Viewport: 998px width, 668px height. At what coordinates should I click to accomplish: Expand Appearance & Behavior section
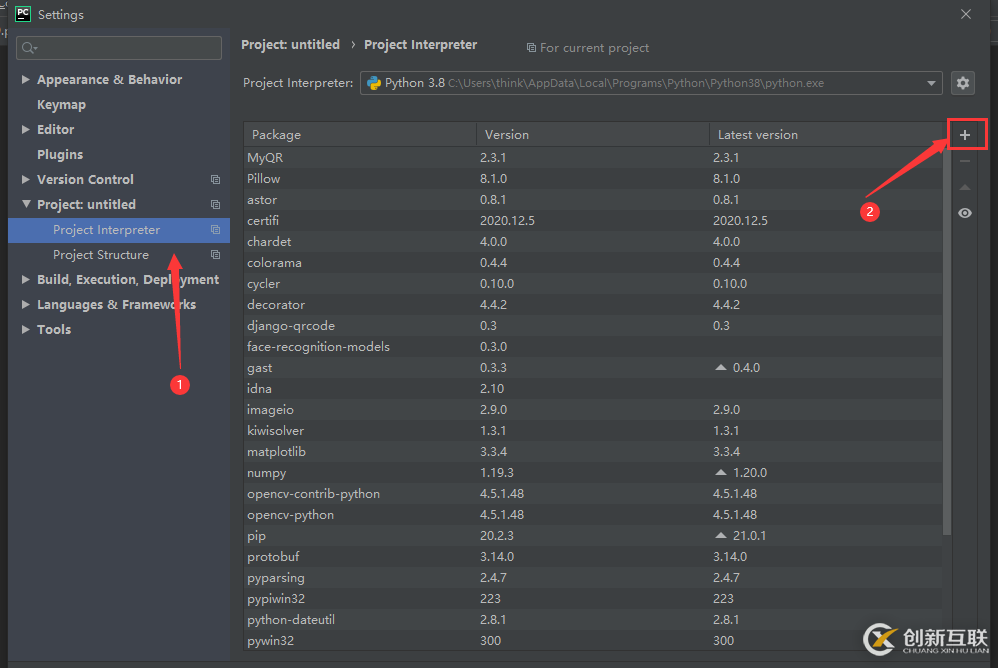point(26,80)
